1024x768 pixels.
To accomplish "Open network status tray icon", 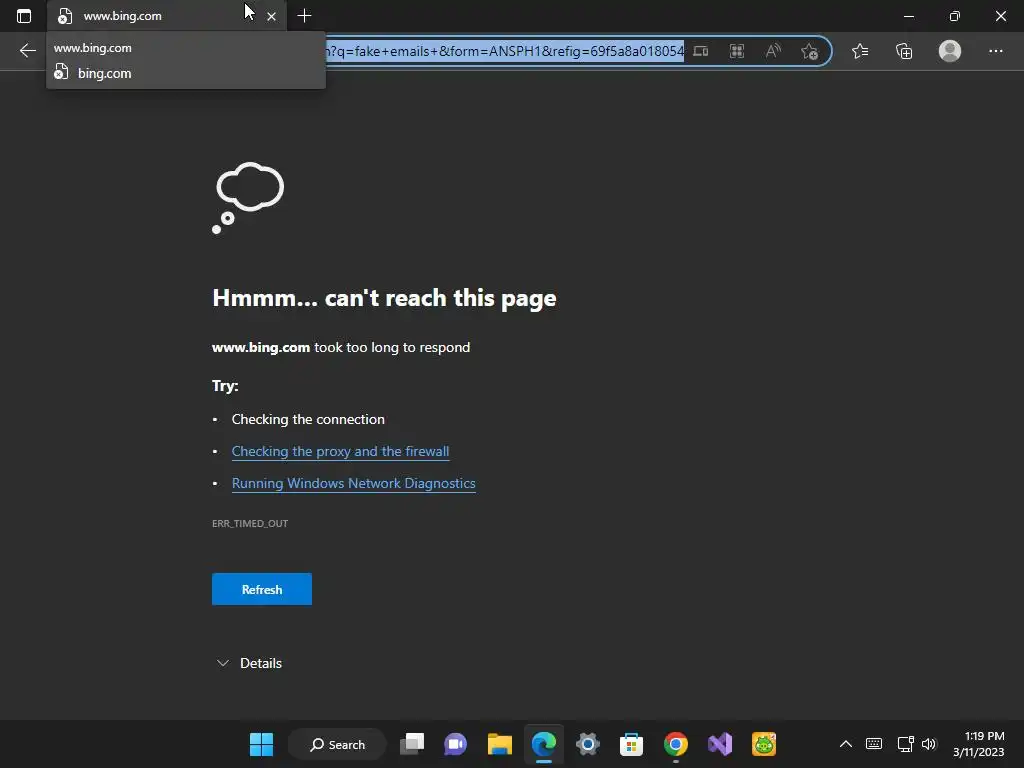I will (x=905, y=744).
